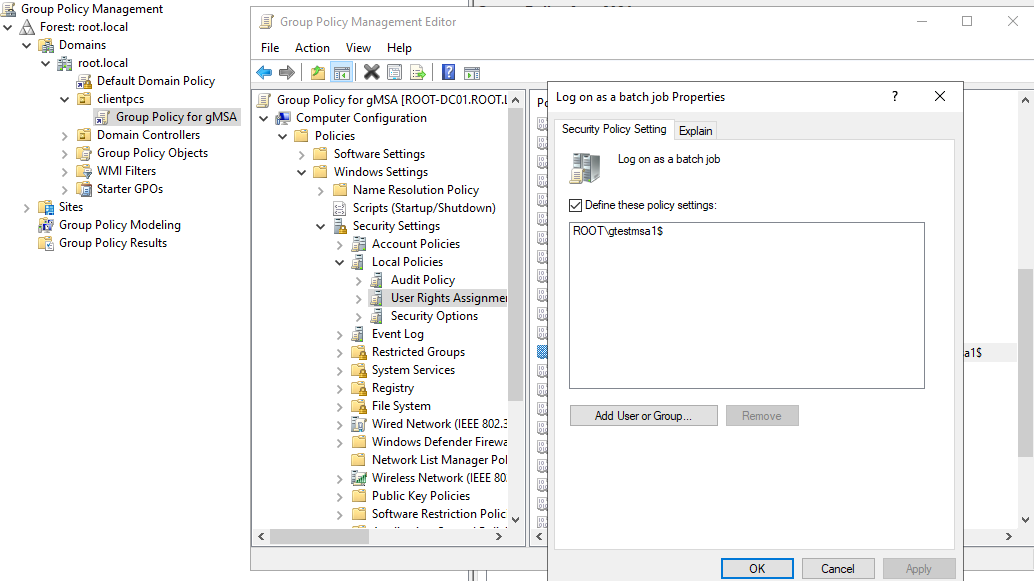Click the Add User or Group button
Viewport: 1034px width, 581px height.
coord(643,415)
